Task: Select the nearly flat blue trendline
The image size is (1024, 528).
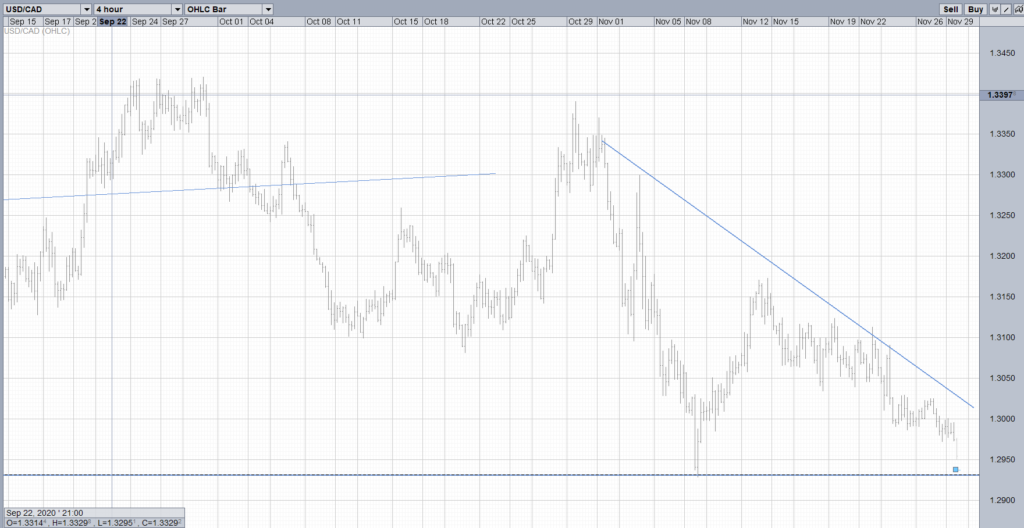Action: click(x=250, y=186)
